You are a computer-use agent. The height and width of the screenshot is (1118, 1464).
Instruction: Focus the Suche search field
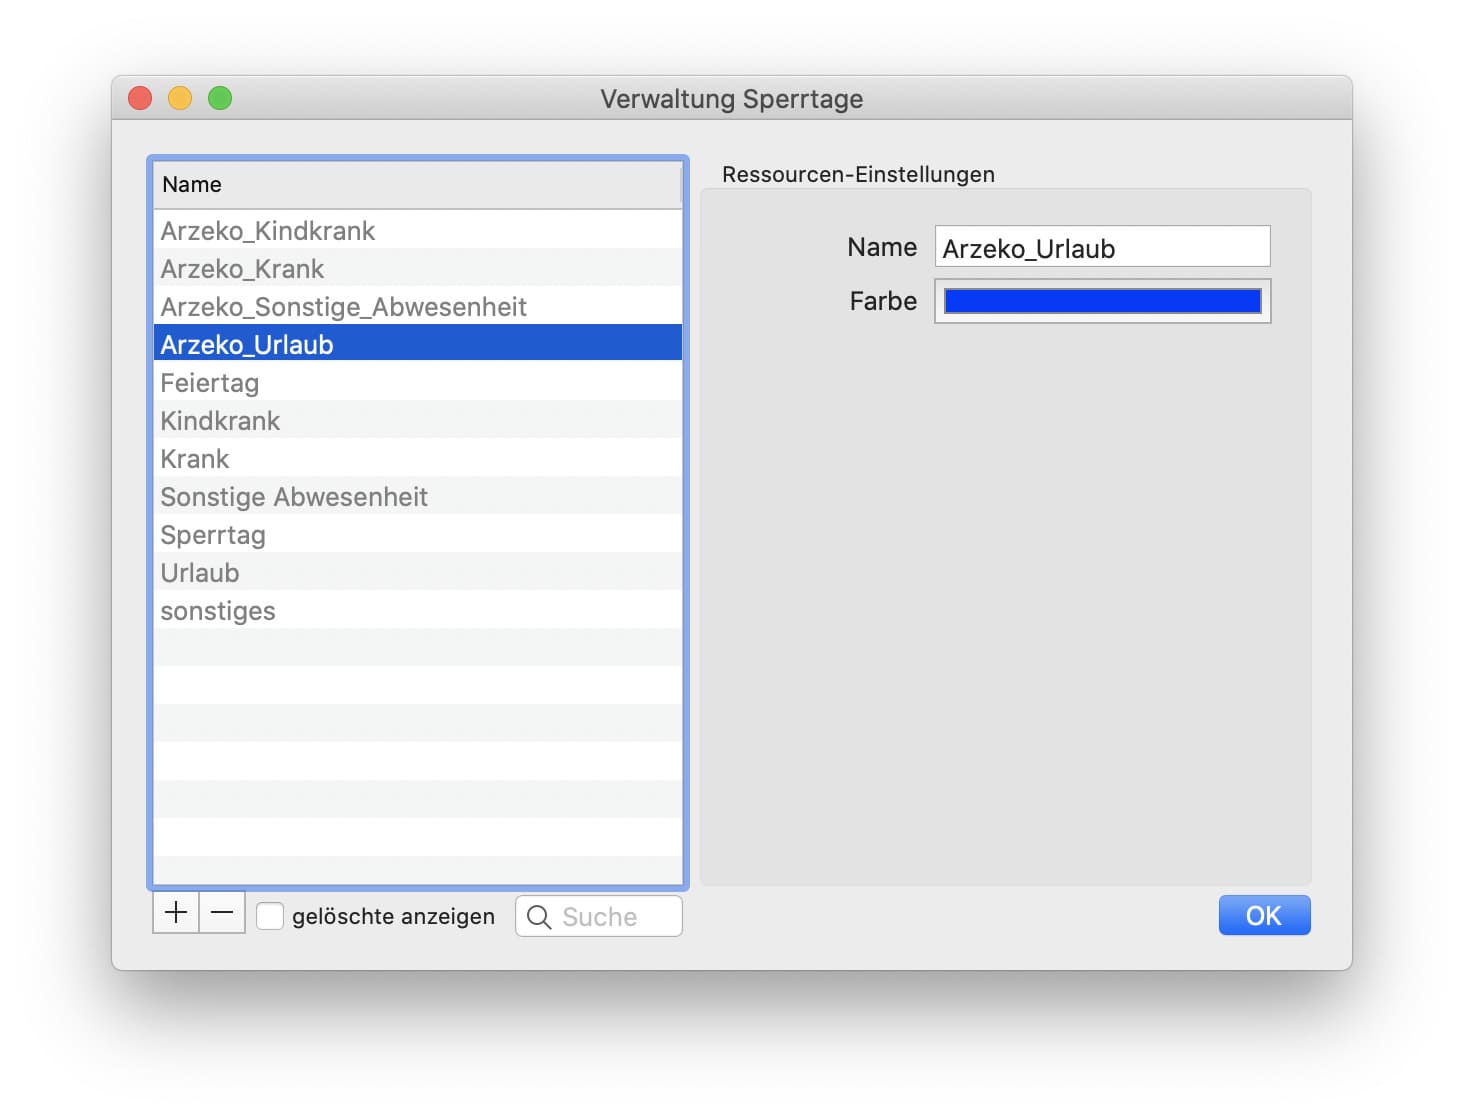click(x=598, y=916)
